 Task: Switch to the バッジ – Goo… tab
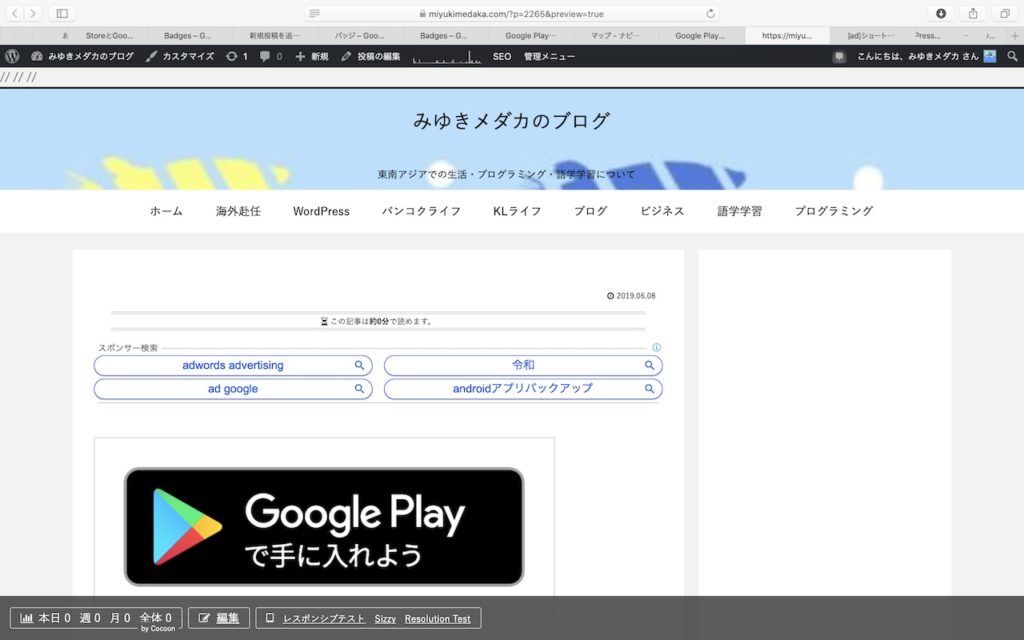(x=359, y=36)
